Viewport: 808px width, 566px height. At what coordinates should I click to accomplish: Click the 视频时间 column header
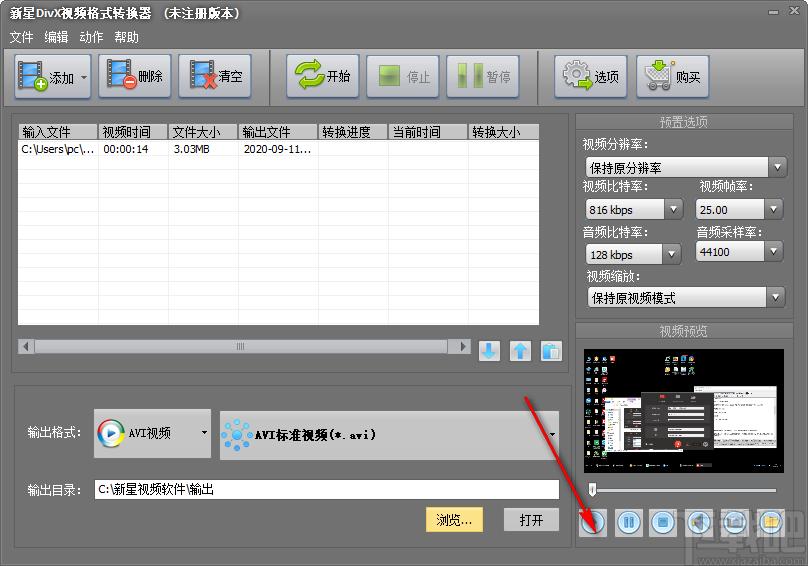(133, 132)
